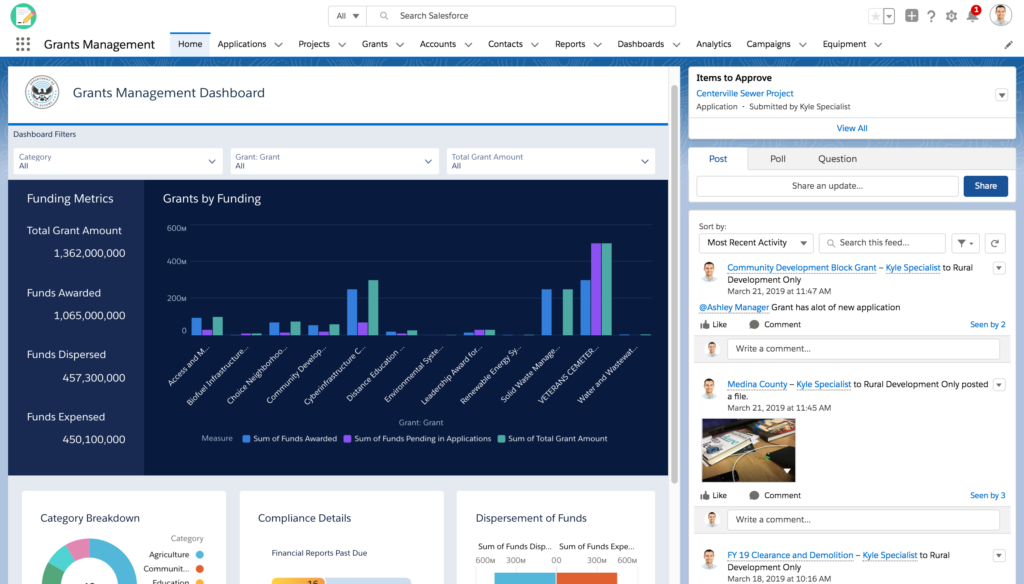Open the App Launcher grid icon
The width and height of the screenshot is (1024, 584).
pos(23,44)
